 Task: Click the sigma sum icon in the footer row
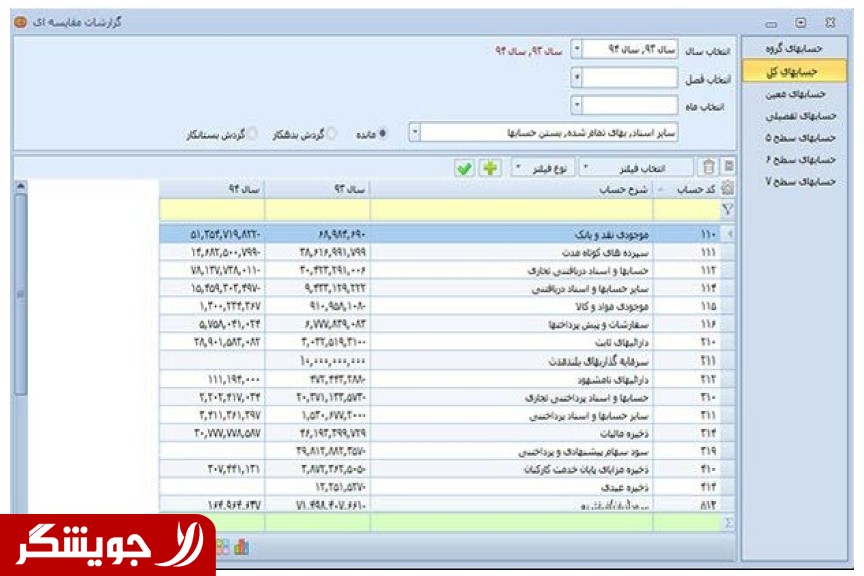click(727, 523)
